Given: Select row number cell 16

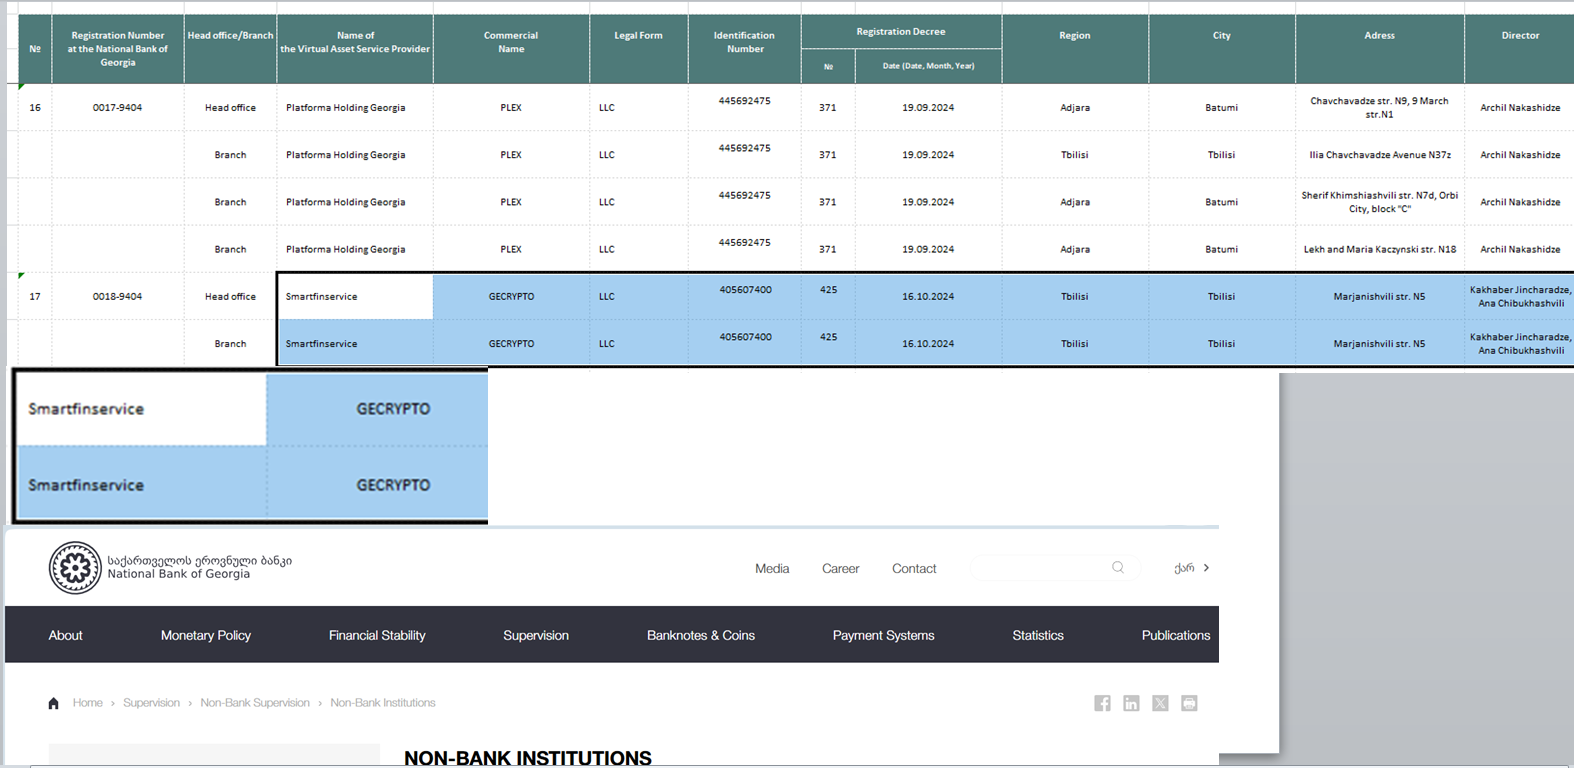Looking at the screenshot, I should click(x=35, y=108).
